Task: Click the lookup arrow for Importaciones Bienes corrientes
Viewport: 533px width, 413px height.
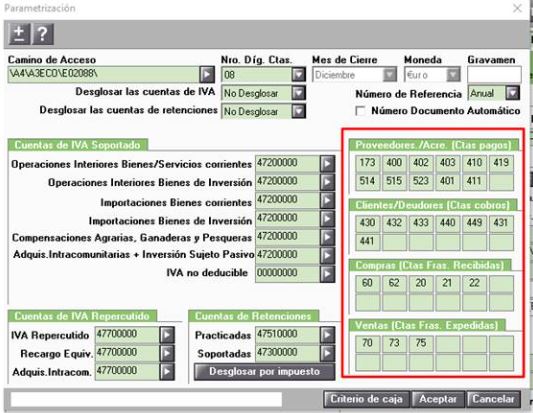Action: click(327, 201)
